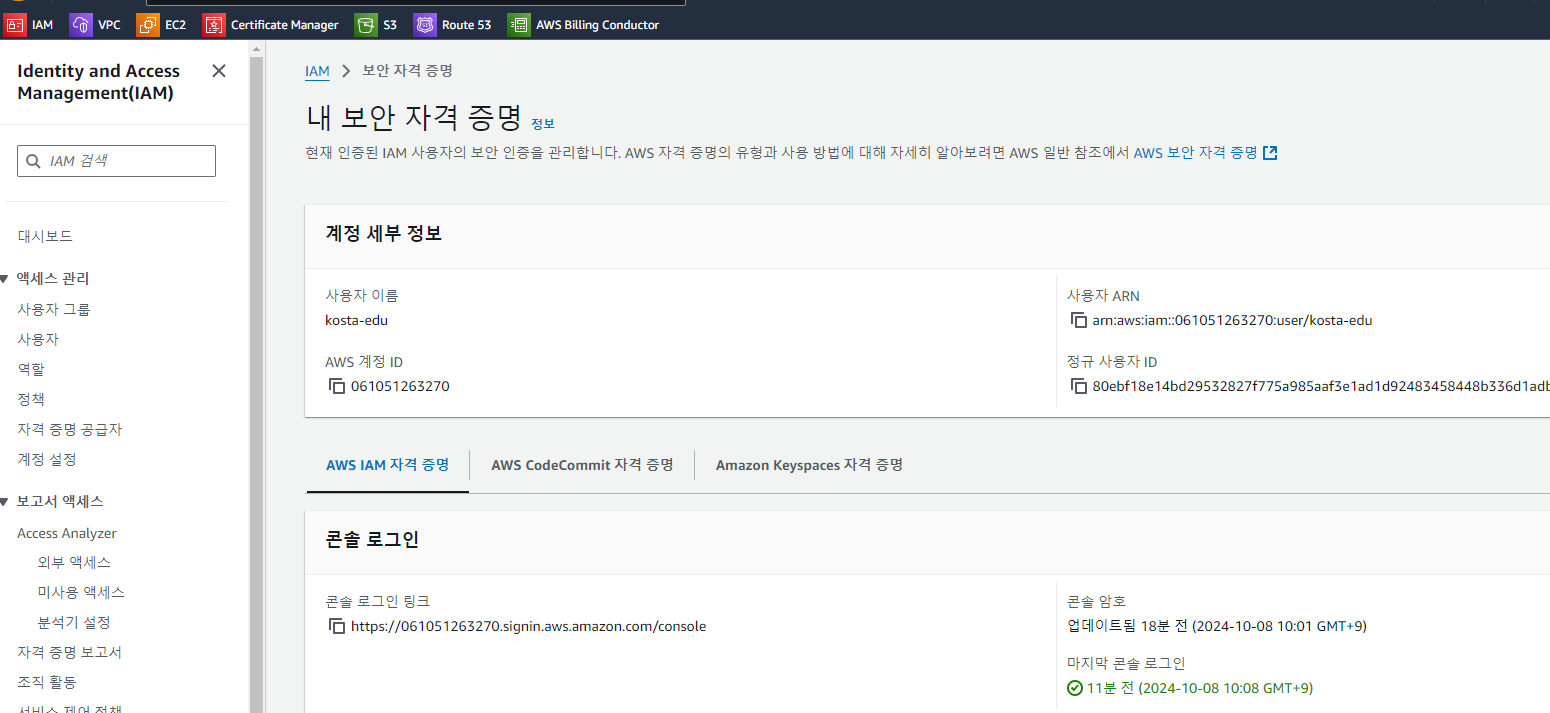The height and width of the screenshot is (713, 1550).
Task: Copy the console sign-in link
Action: pos(337,626)
